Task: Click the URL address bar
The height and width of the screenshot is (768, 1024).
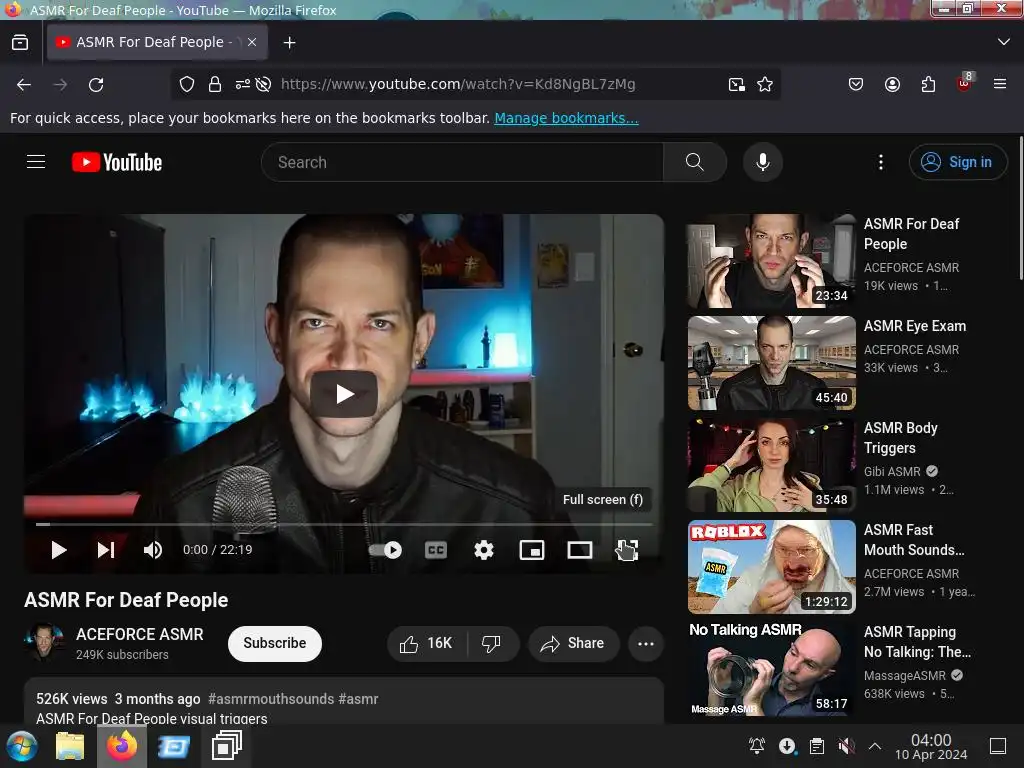Action: click(x=457, y=84)
